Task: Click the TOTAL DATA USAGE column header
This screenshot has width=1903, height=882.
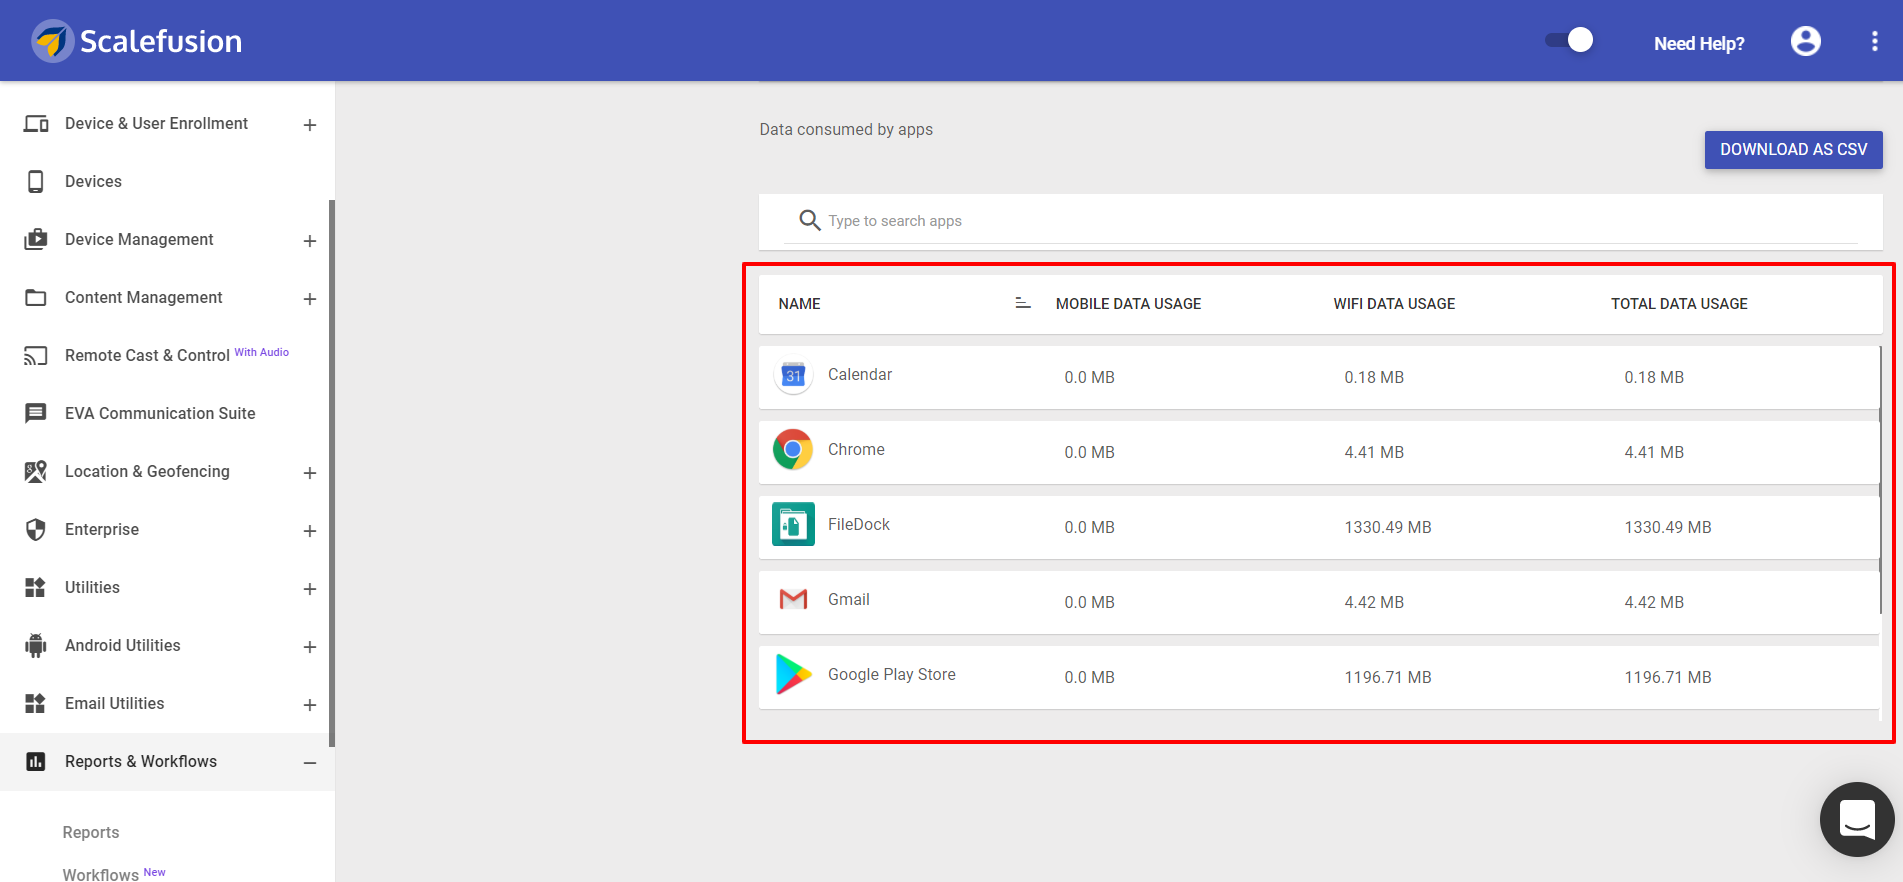Action: coord(1679,304)
